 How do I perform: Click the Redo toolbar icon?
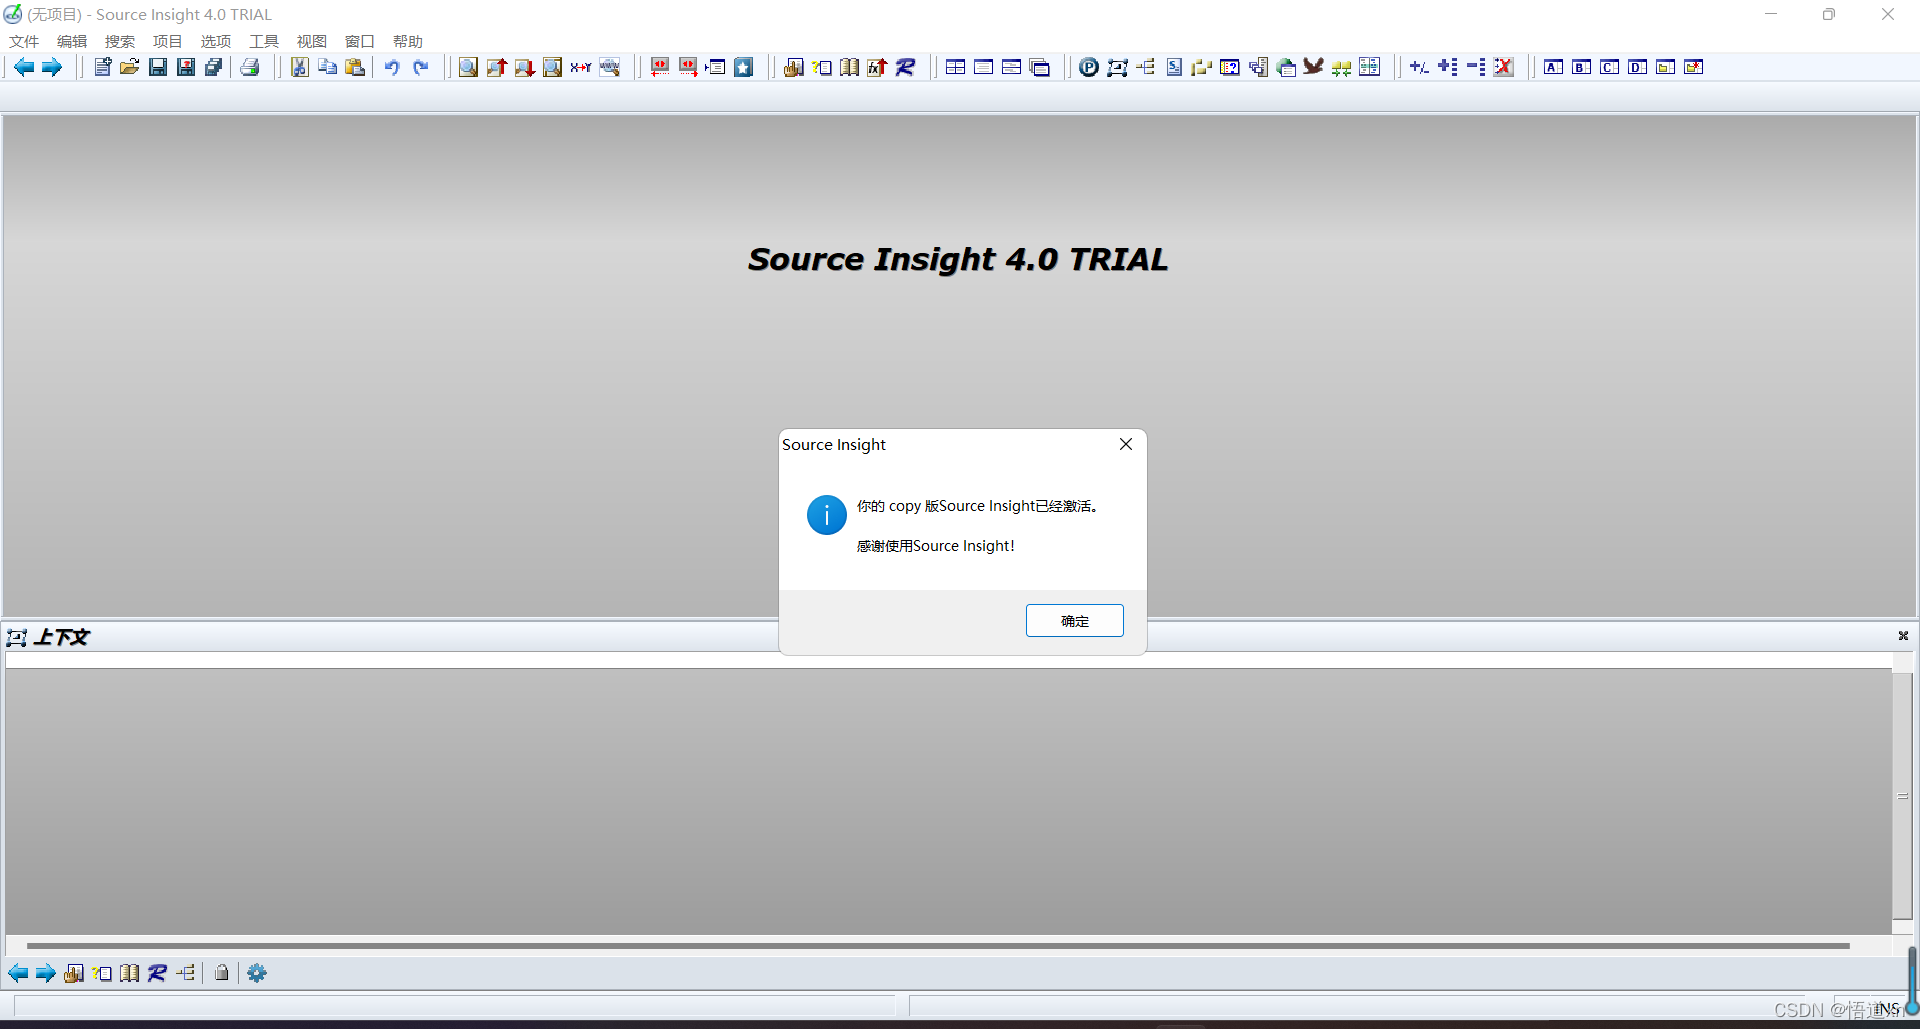[420, 67]
